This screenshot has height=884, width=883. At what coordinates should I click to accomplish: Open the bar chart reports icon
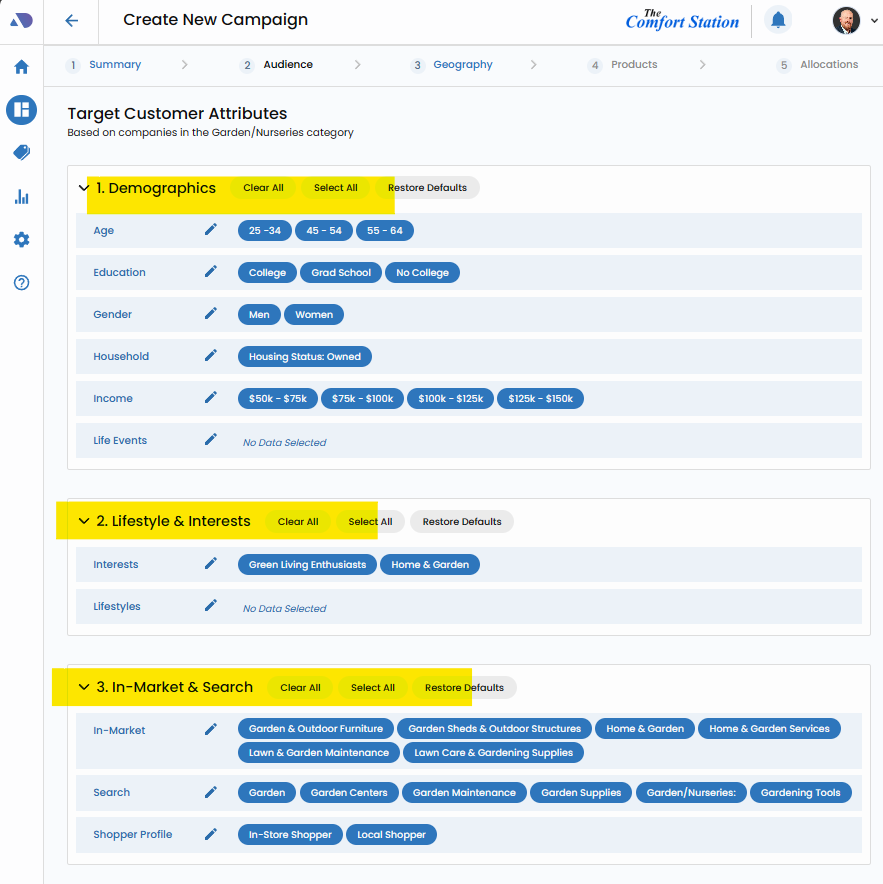point(21,197)
